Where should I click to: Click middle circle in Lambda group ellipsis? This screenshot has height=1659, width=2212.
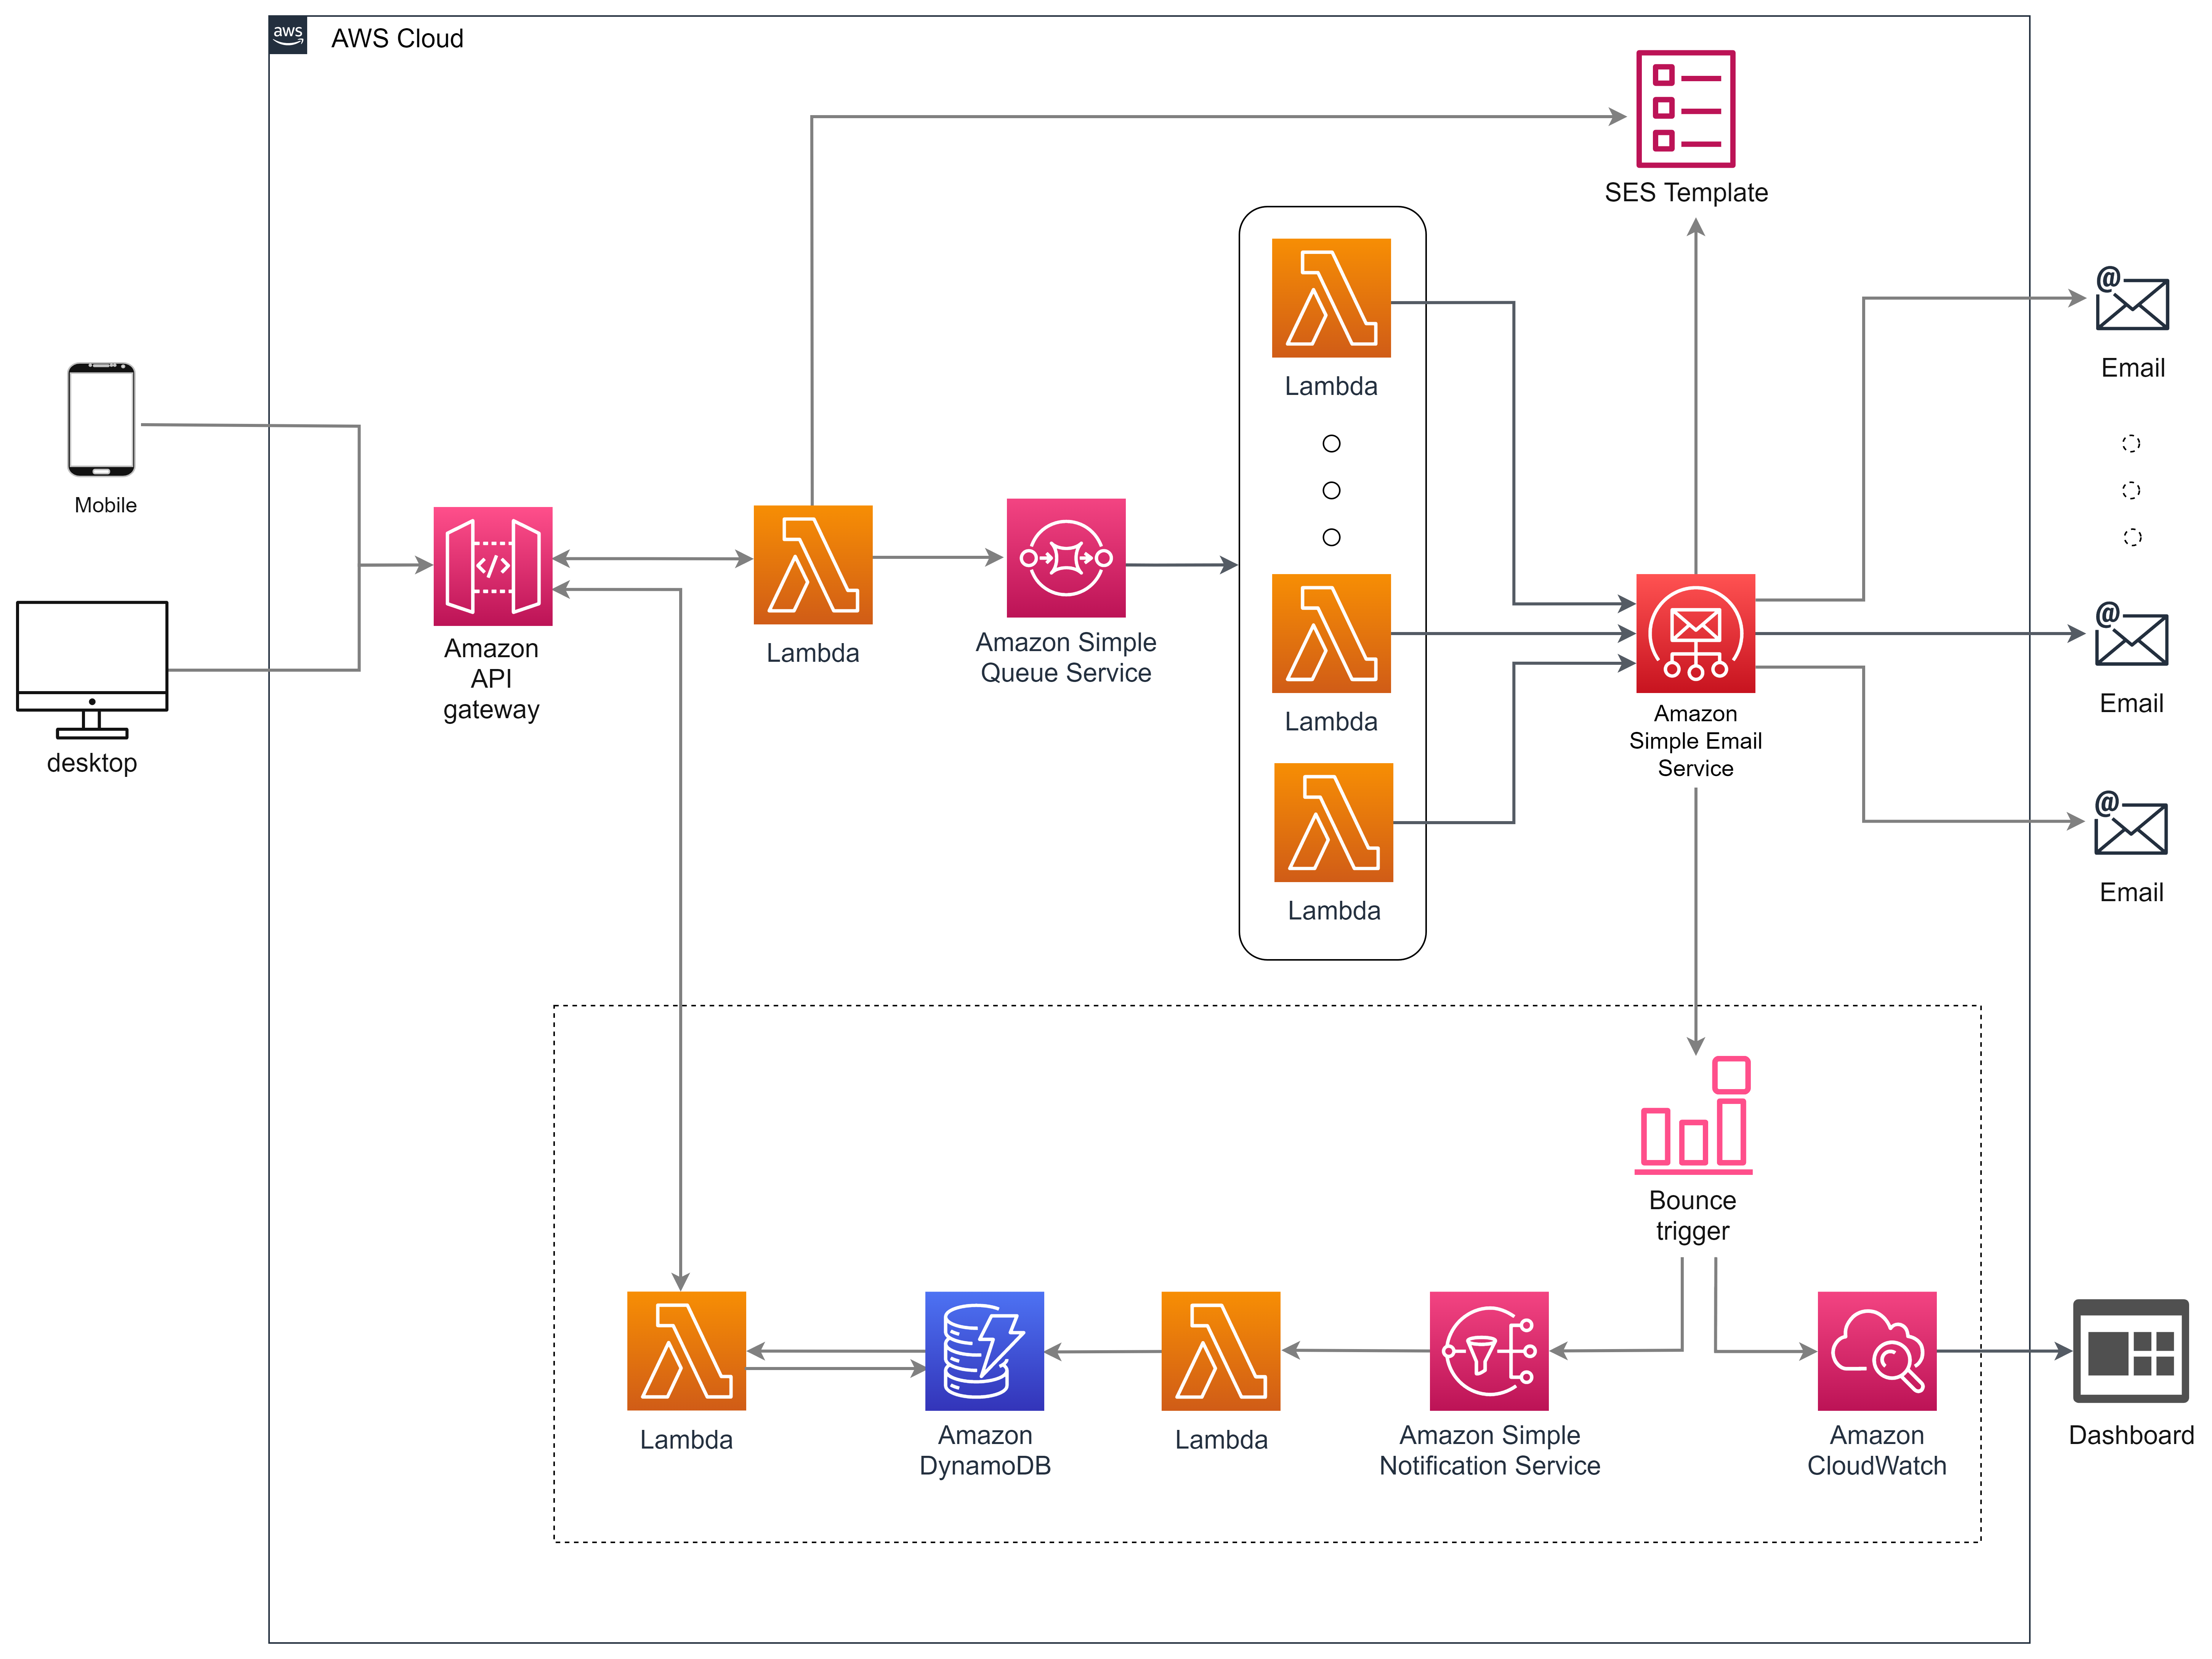coord(1331,490)
